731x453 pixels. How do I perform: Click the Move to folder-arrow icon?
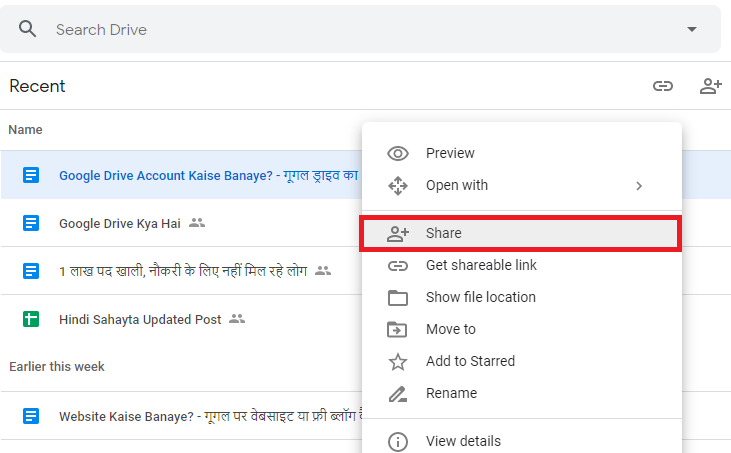pyautogui.click(x=397, y=329)
